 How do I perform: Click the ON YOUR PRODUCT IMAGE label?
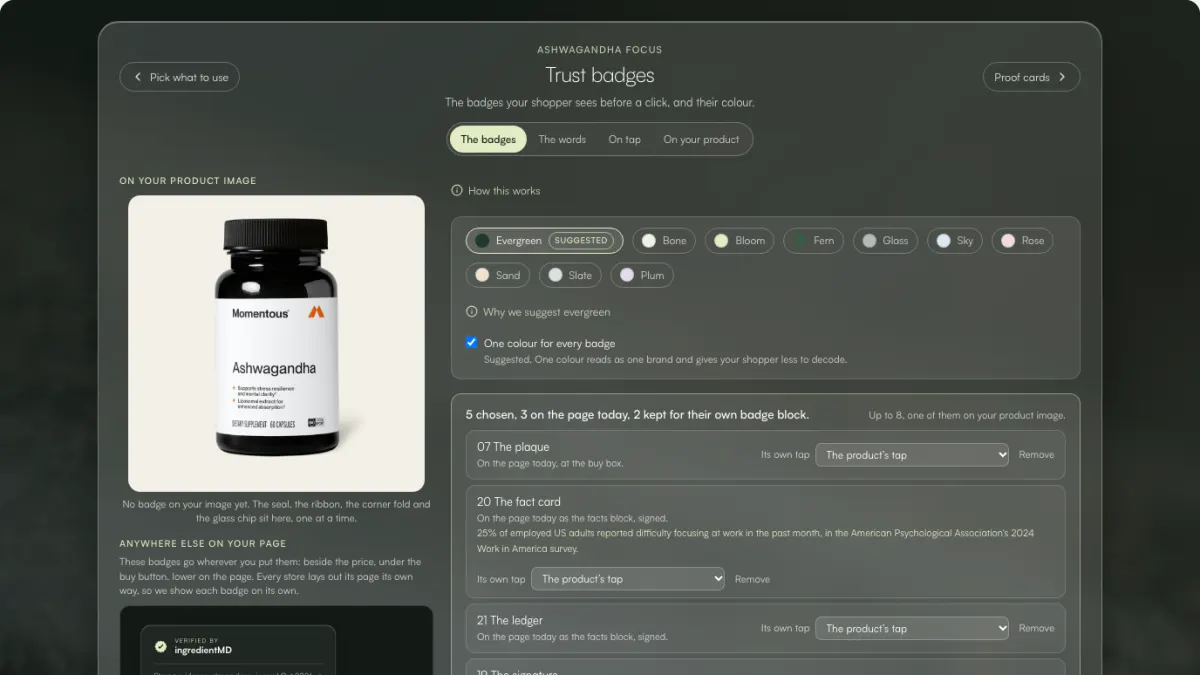[x=188, y=181]
